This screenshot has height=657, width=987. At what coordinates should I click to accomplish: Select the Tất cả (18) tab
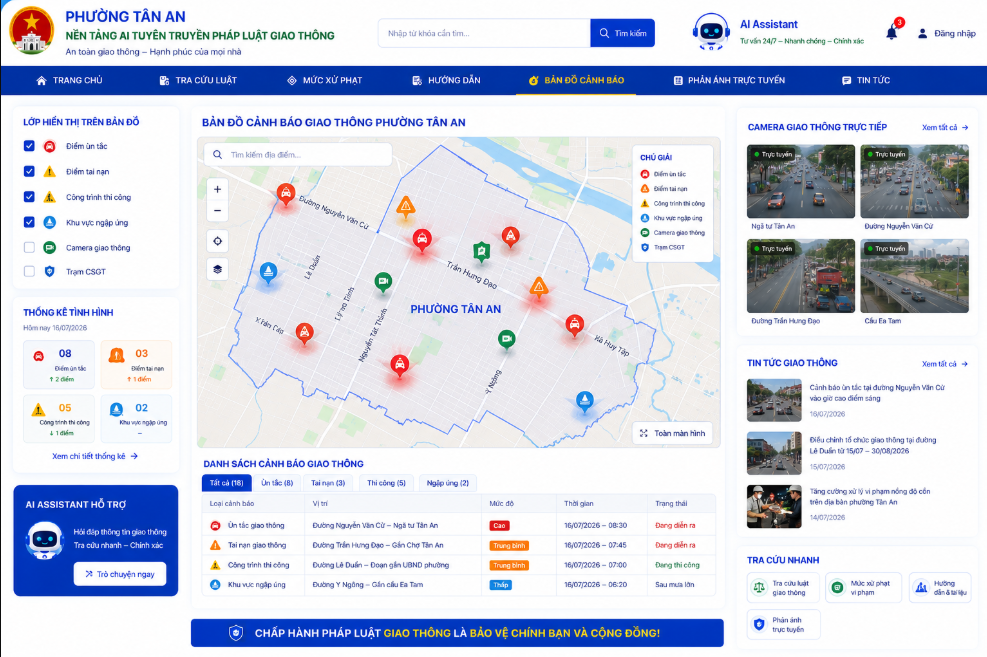[227, 483]
